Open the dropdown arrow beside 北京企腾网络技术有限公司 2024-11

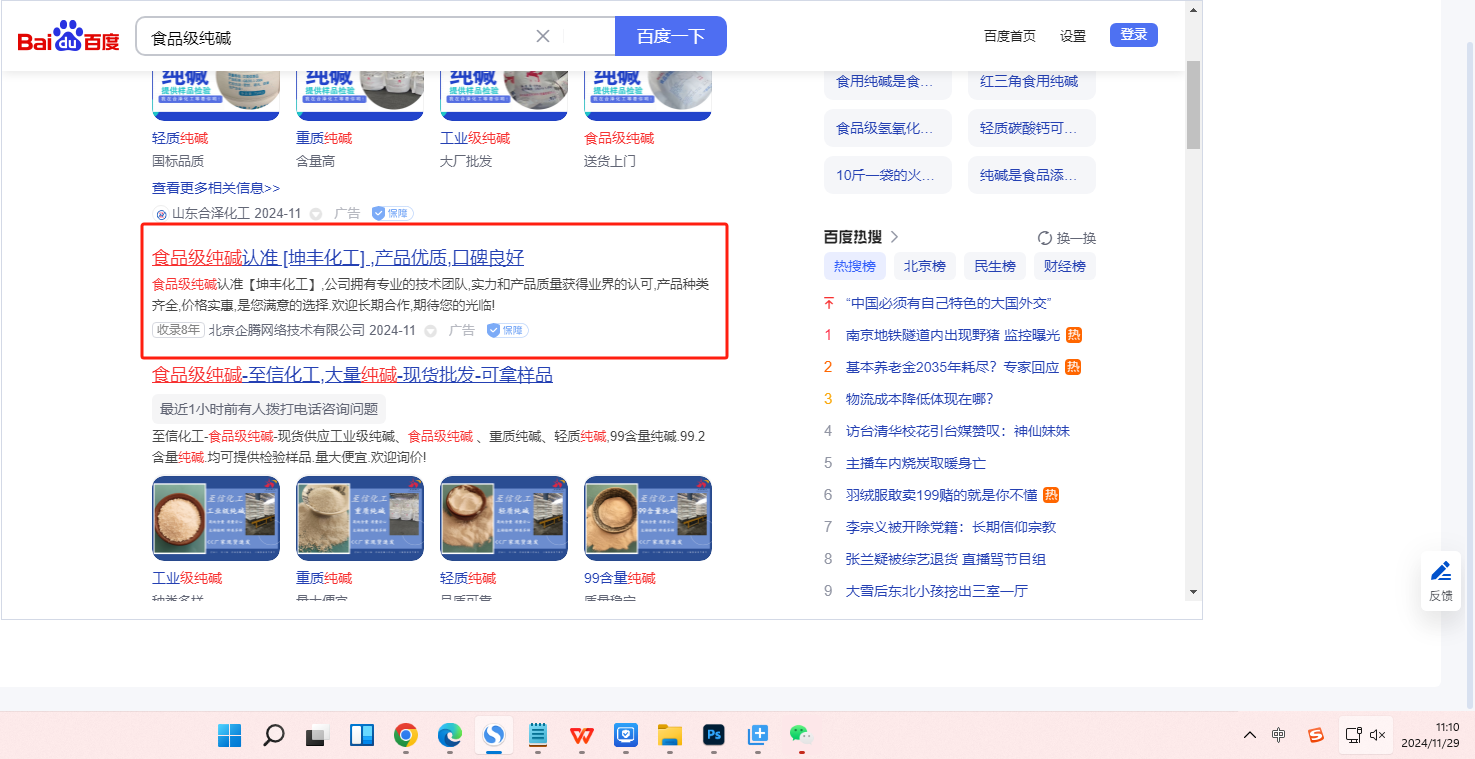(431, 330)
